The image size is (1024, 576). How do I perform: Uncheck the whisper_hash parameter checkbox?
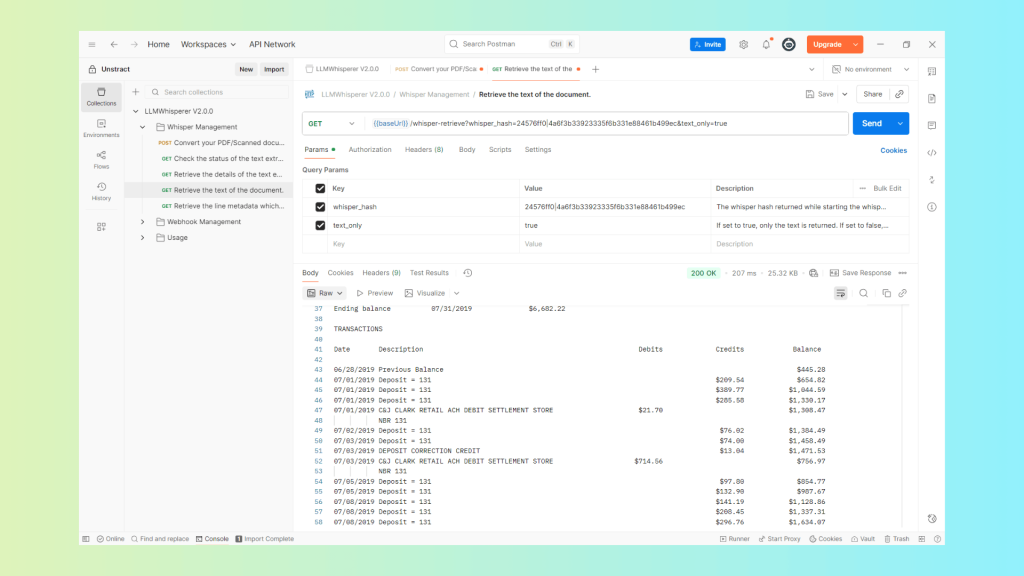click(320, 207)
